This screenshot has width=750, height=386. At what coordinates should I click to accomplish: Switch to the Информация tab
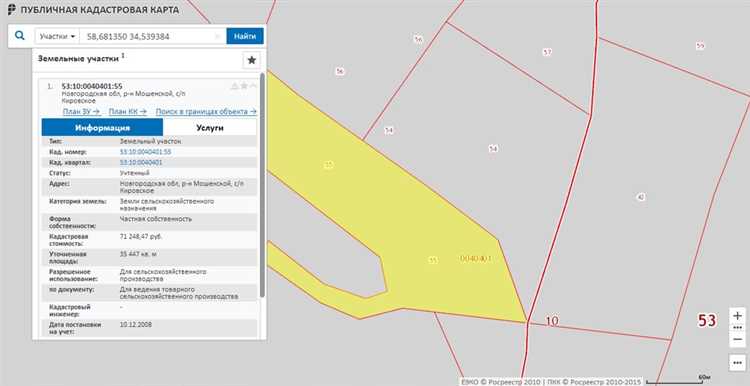(x=102, y=128)
